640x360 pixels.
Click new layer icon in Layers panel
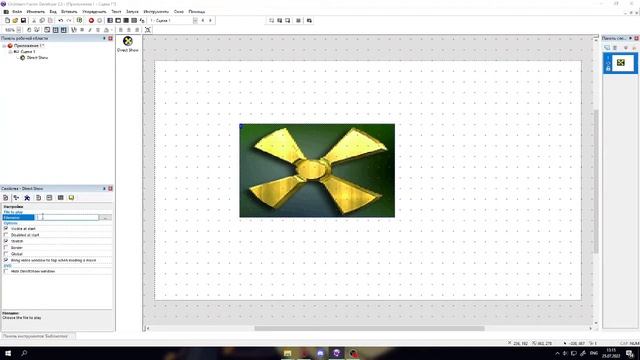(607, 48)
